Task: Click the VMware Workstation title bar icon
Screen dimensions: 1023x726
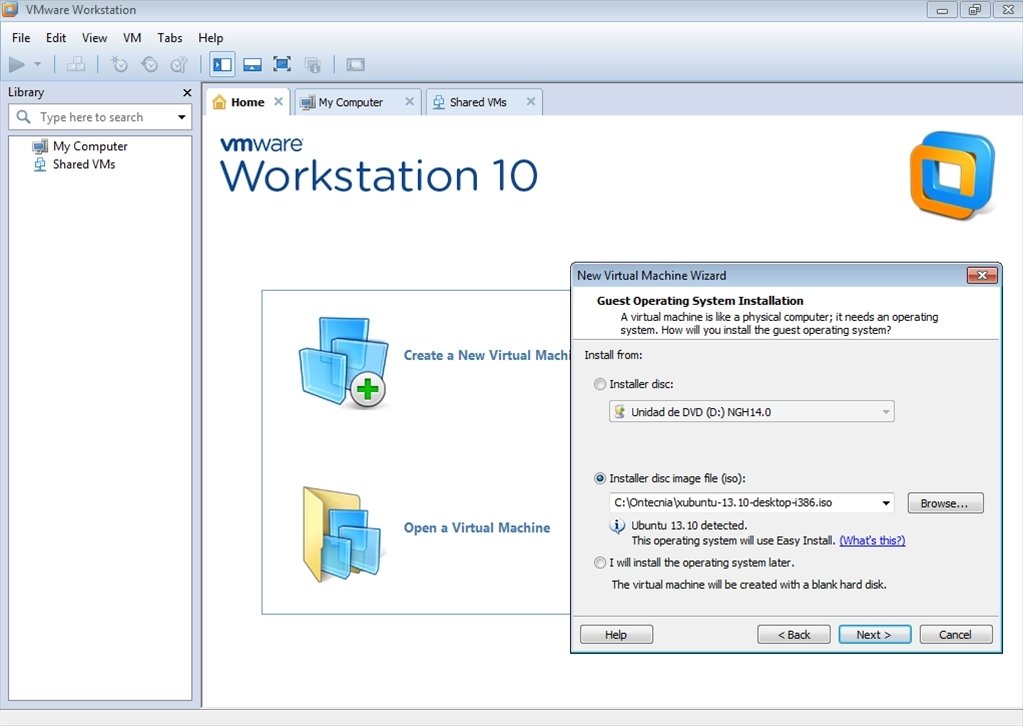Action: pyautogui.click(x=10, y=9)
